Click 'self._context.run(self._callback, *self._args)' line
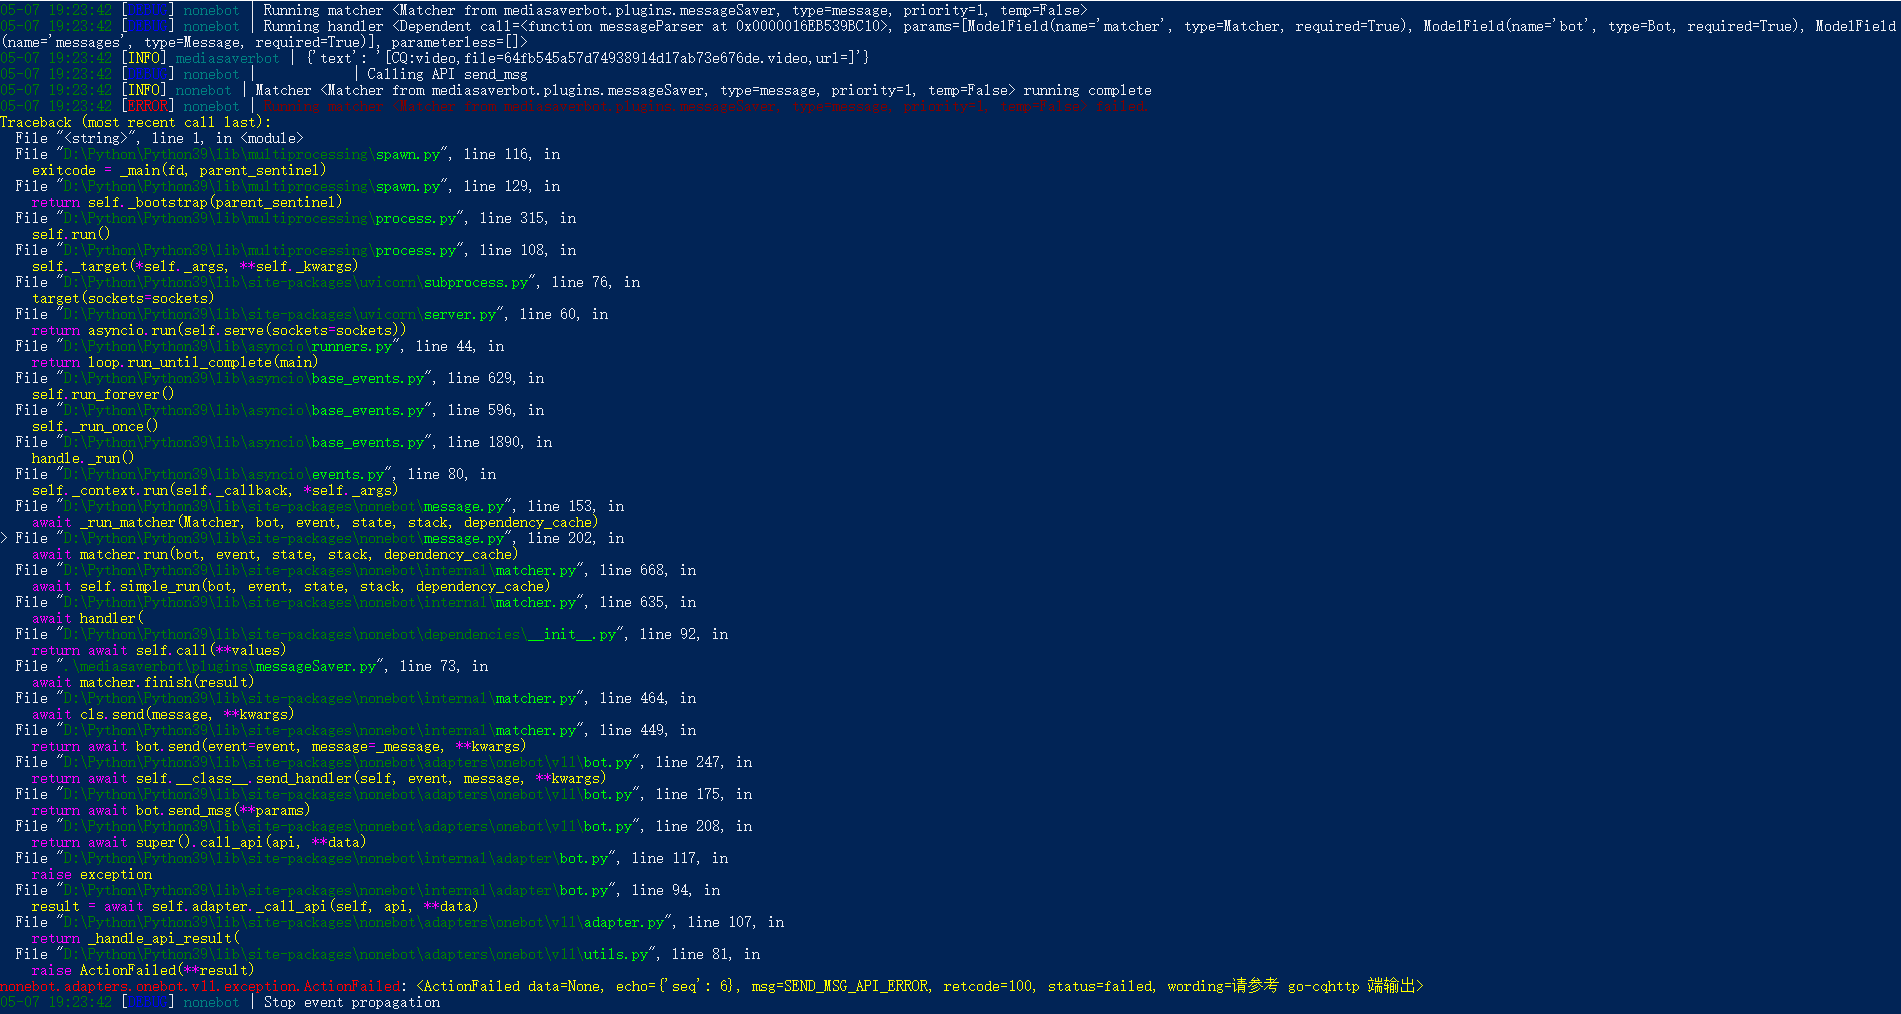Screen dimensions: 1901x1014 pyautogui.click(x=215, y=490)
